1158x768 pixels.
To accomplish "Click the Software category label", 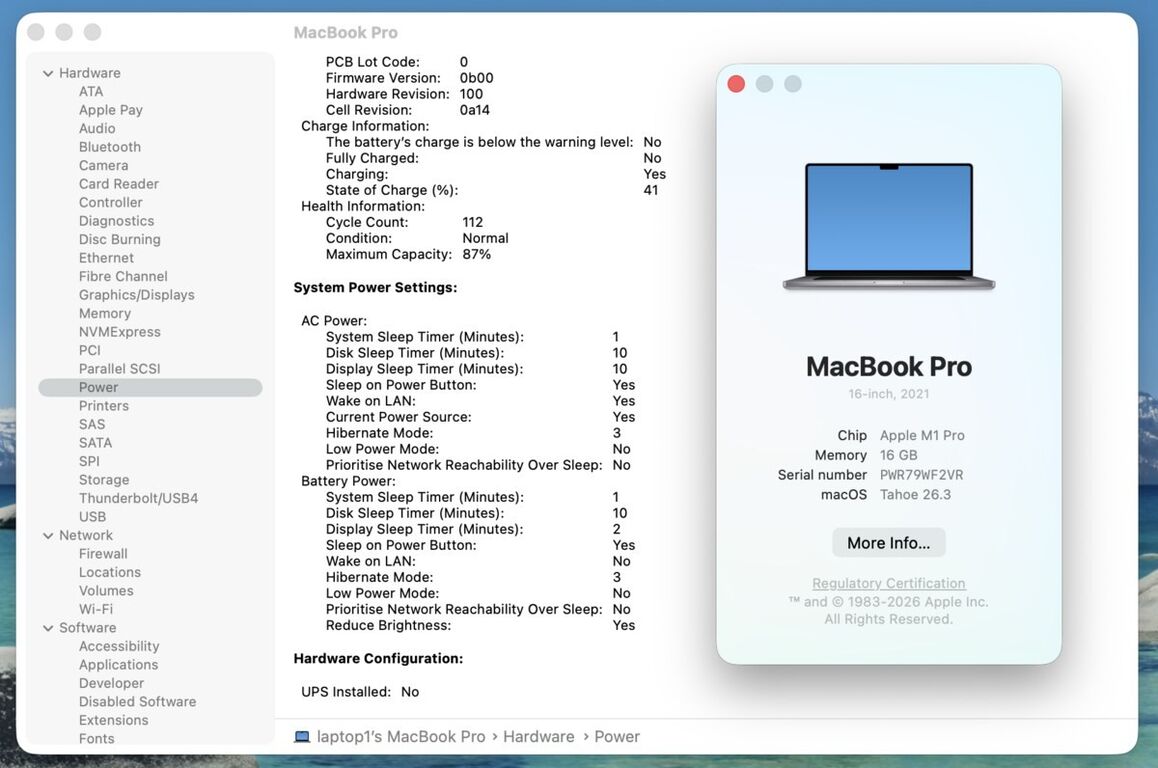I will [x=87, y=628].
